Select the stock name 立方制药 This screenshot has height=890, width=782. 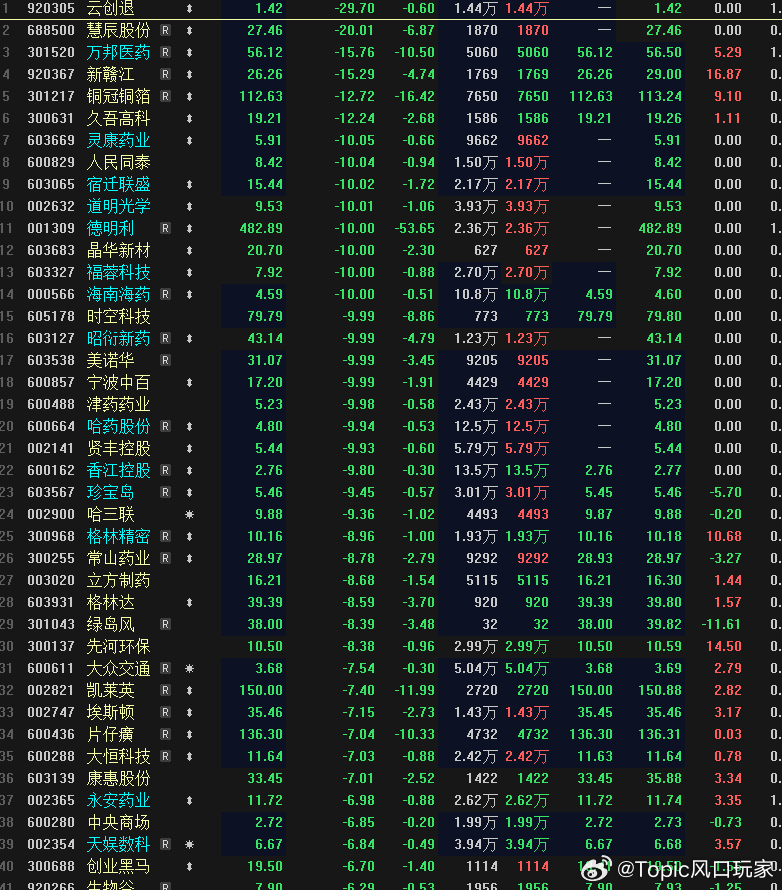pos(119,581)
